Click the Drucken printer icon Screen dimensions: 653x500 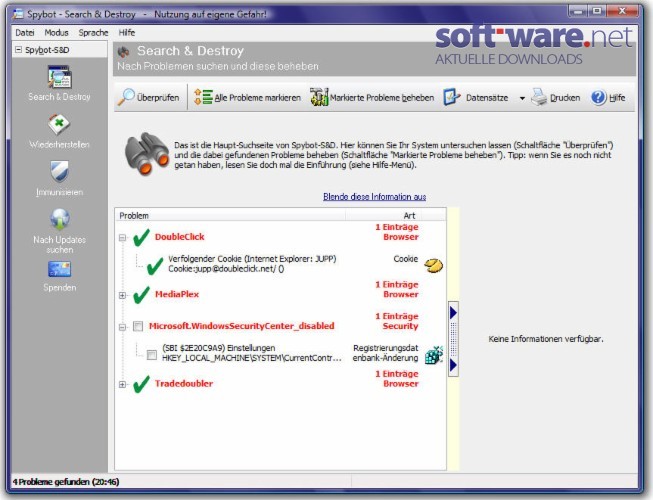pyautogui.click(x=539, y=97)
